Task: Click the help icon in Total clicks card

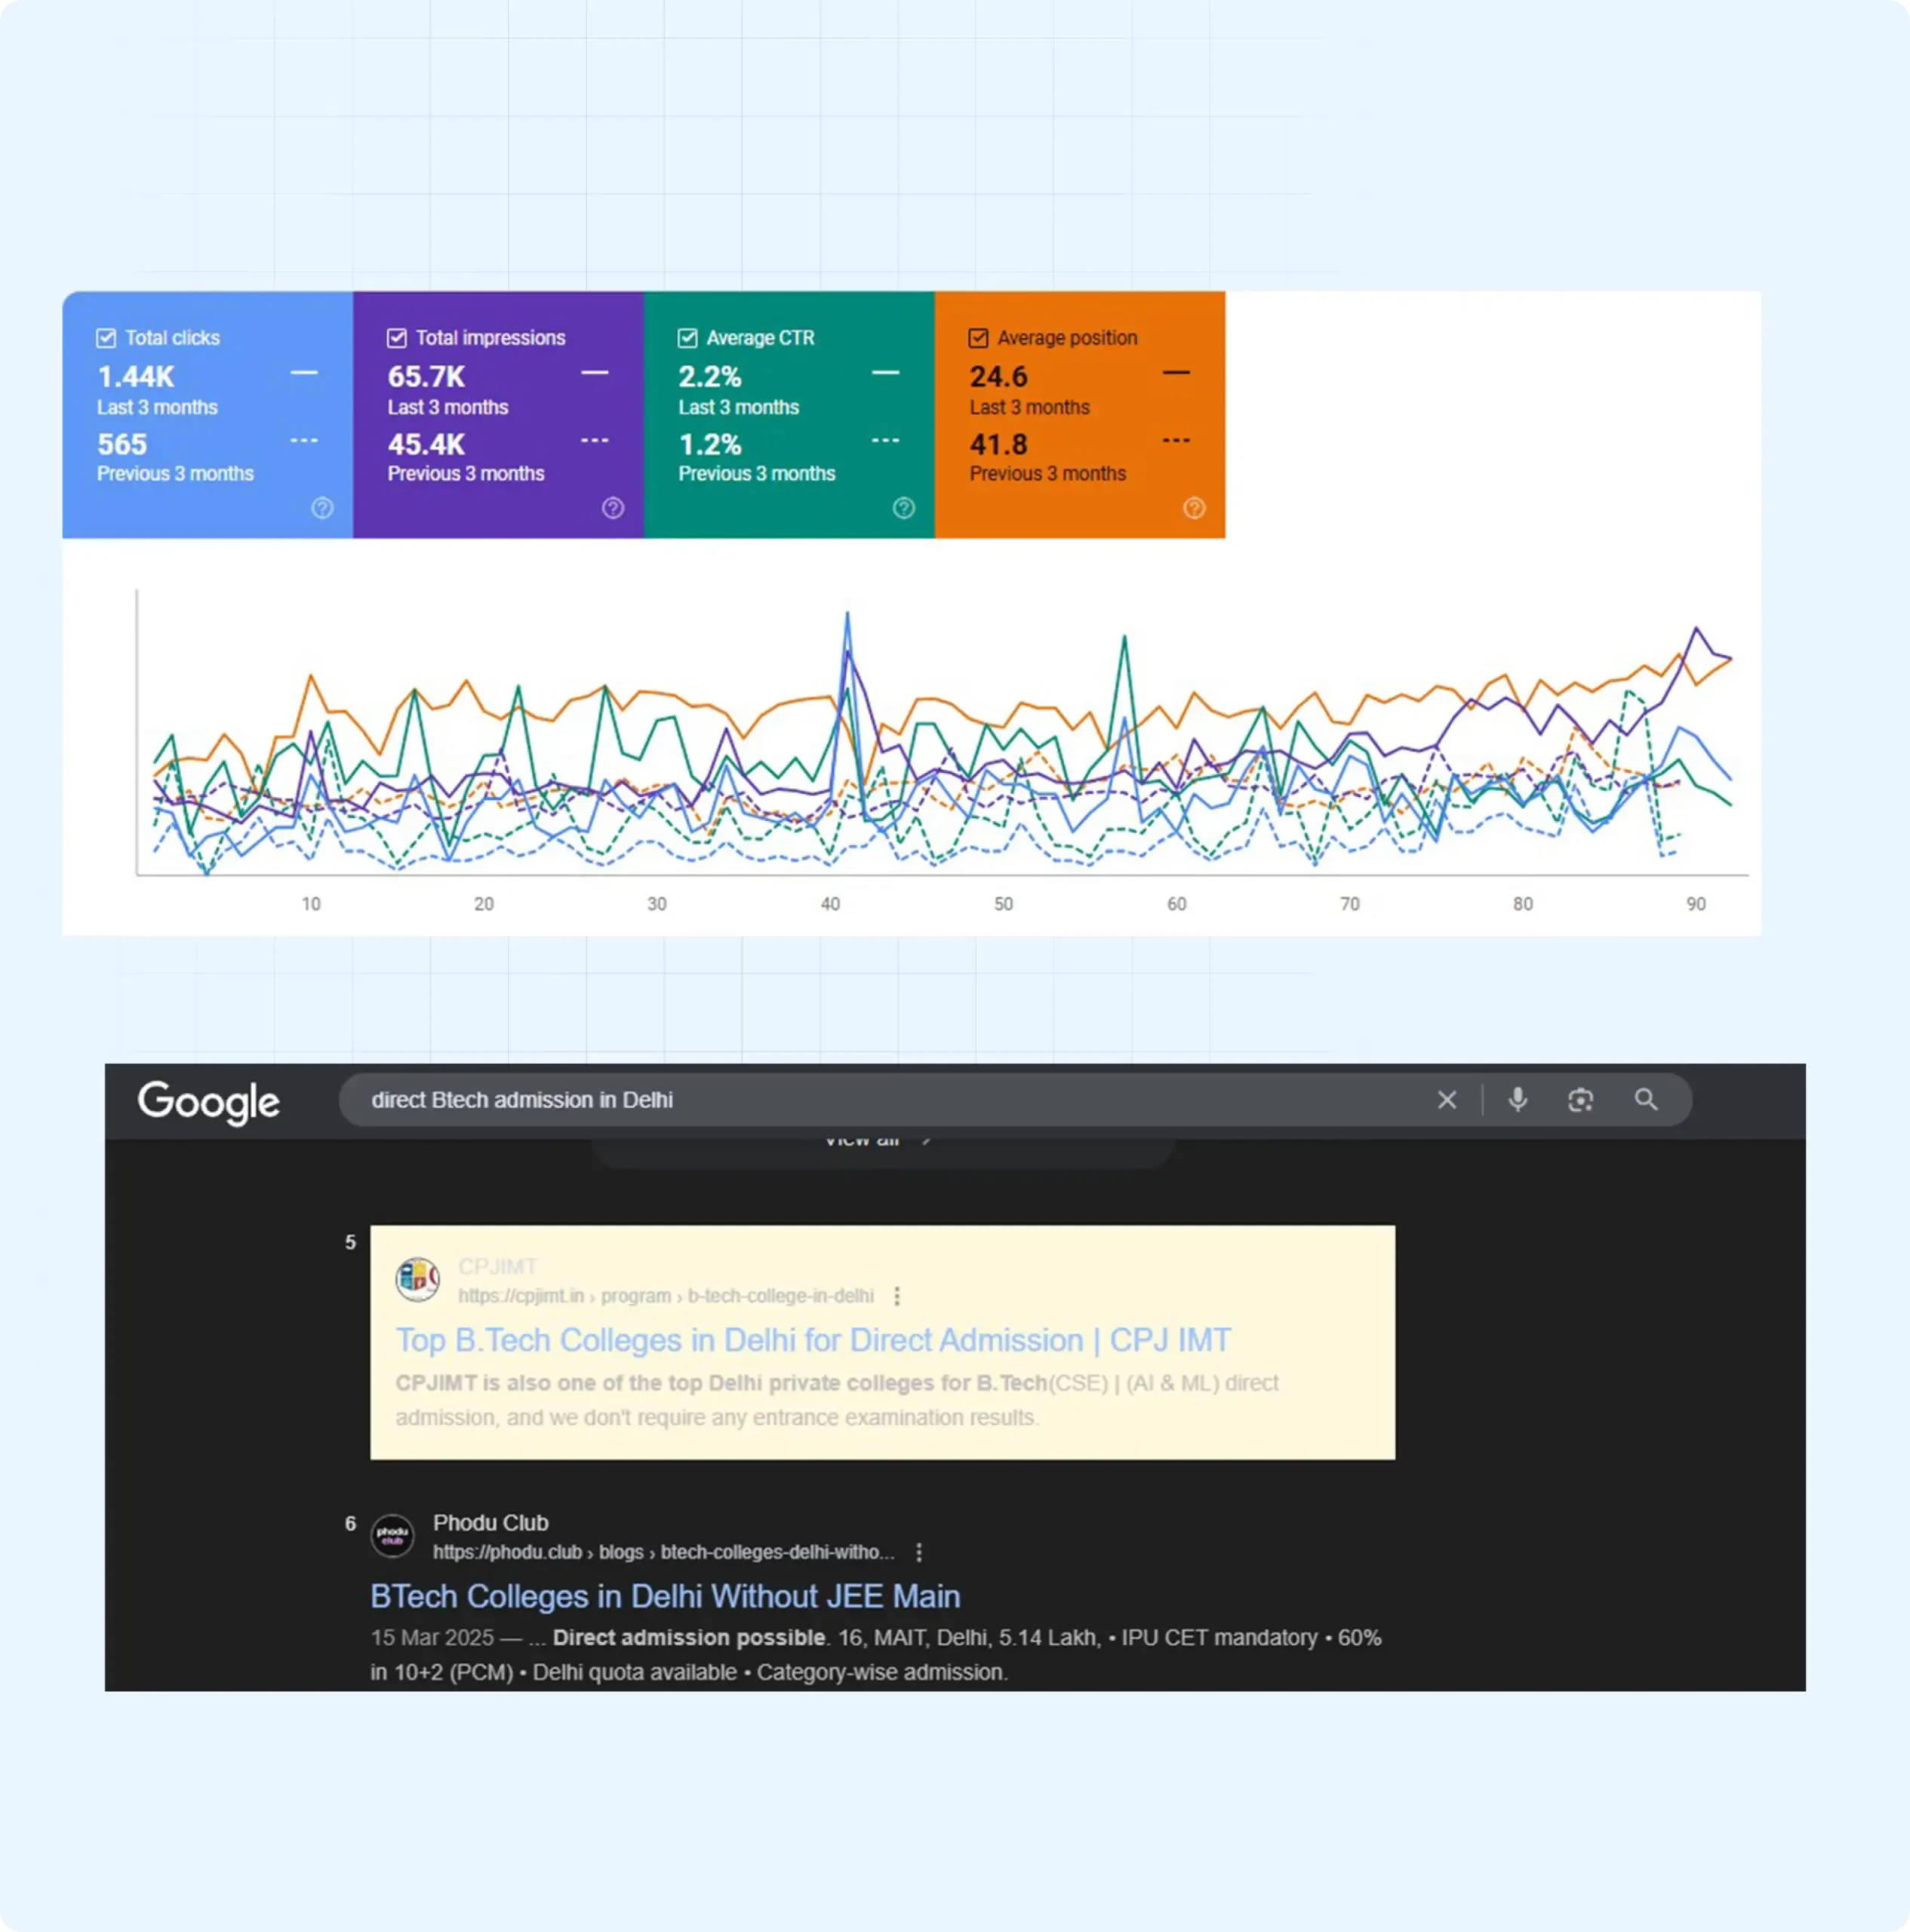Action: point(322,508)
